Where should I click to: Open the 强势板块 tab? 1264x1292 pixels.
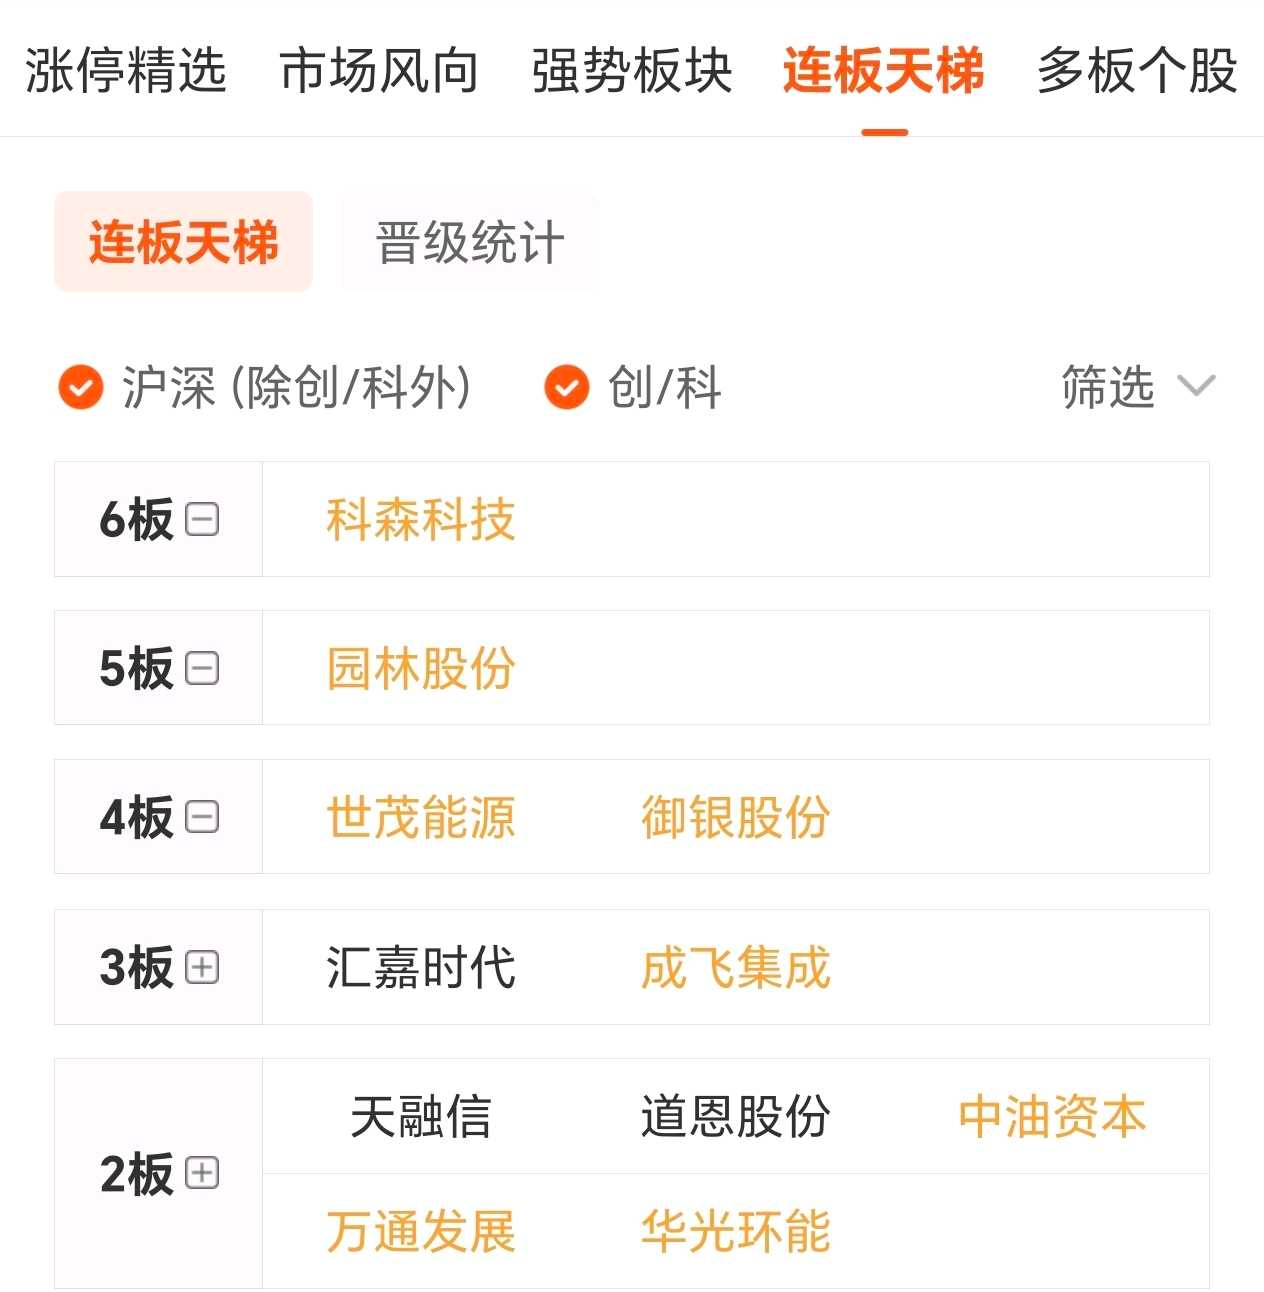point(632,71)
